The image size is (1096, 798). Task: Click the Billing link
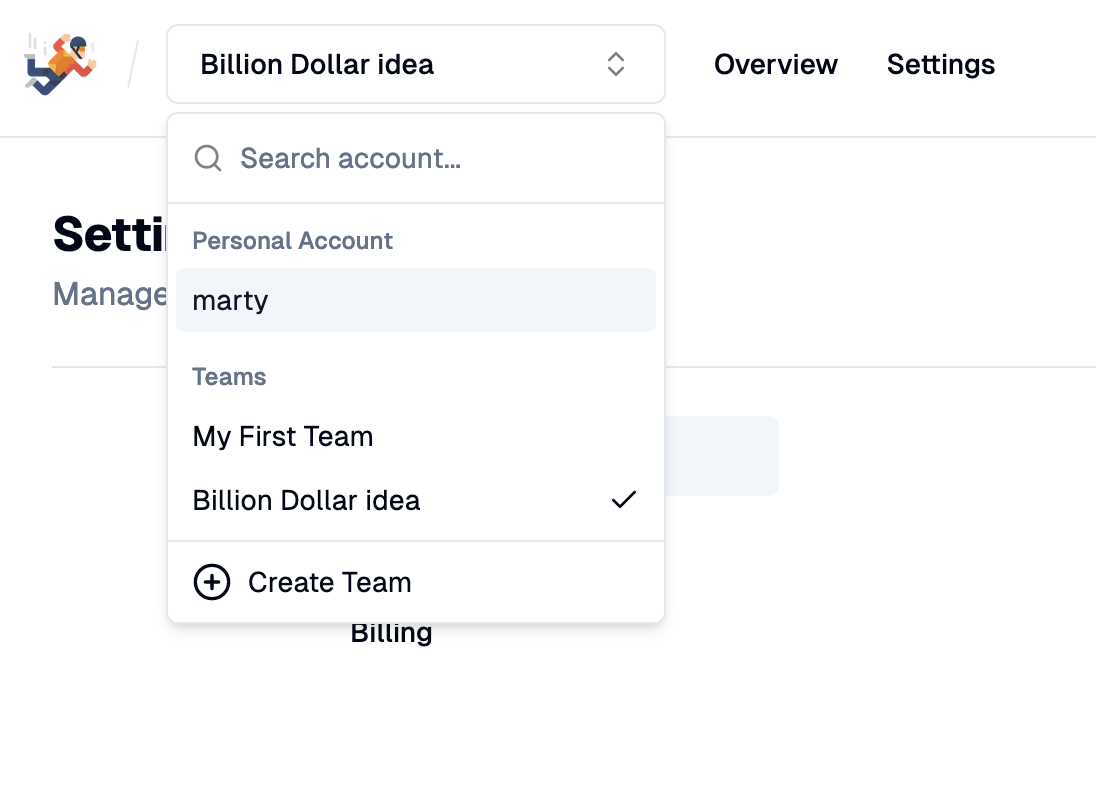click(391, 632)
